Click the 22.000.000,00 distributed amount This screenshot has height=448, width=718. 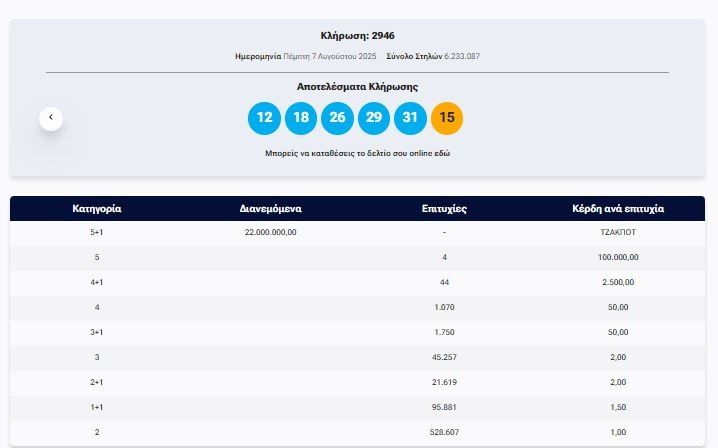pyautogui.click(x=271, y=232)
